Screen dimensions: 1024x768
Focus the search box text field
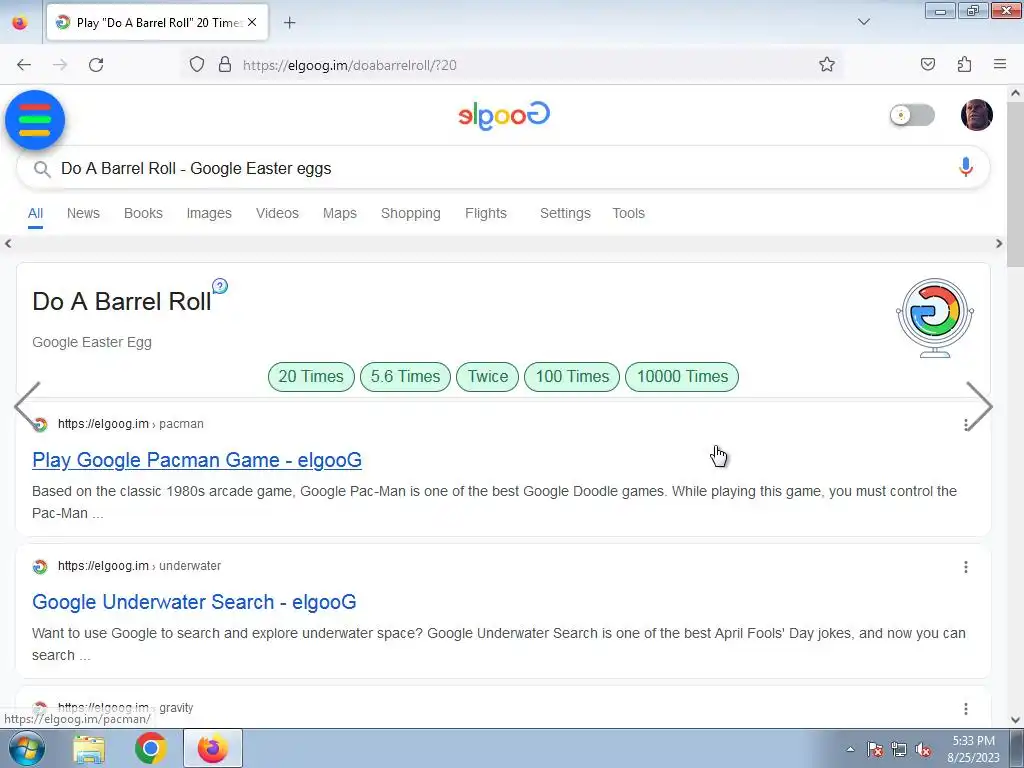(x=503, y=168)
